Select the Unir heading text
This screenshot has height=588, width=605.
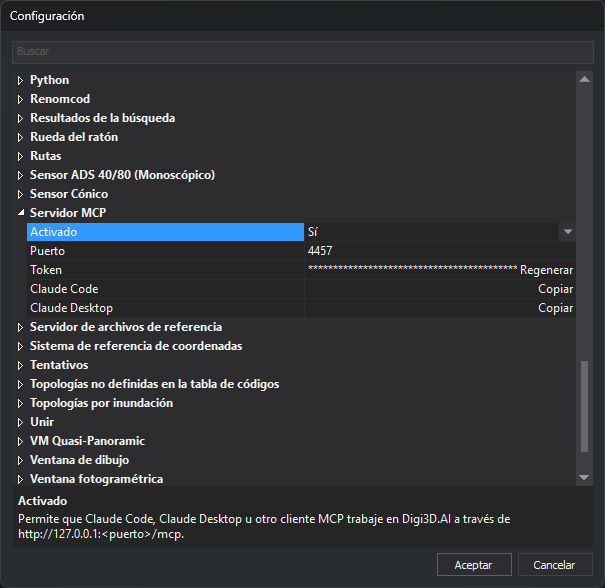pyautogui.click(x=42, y=422)
